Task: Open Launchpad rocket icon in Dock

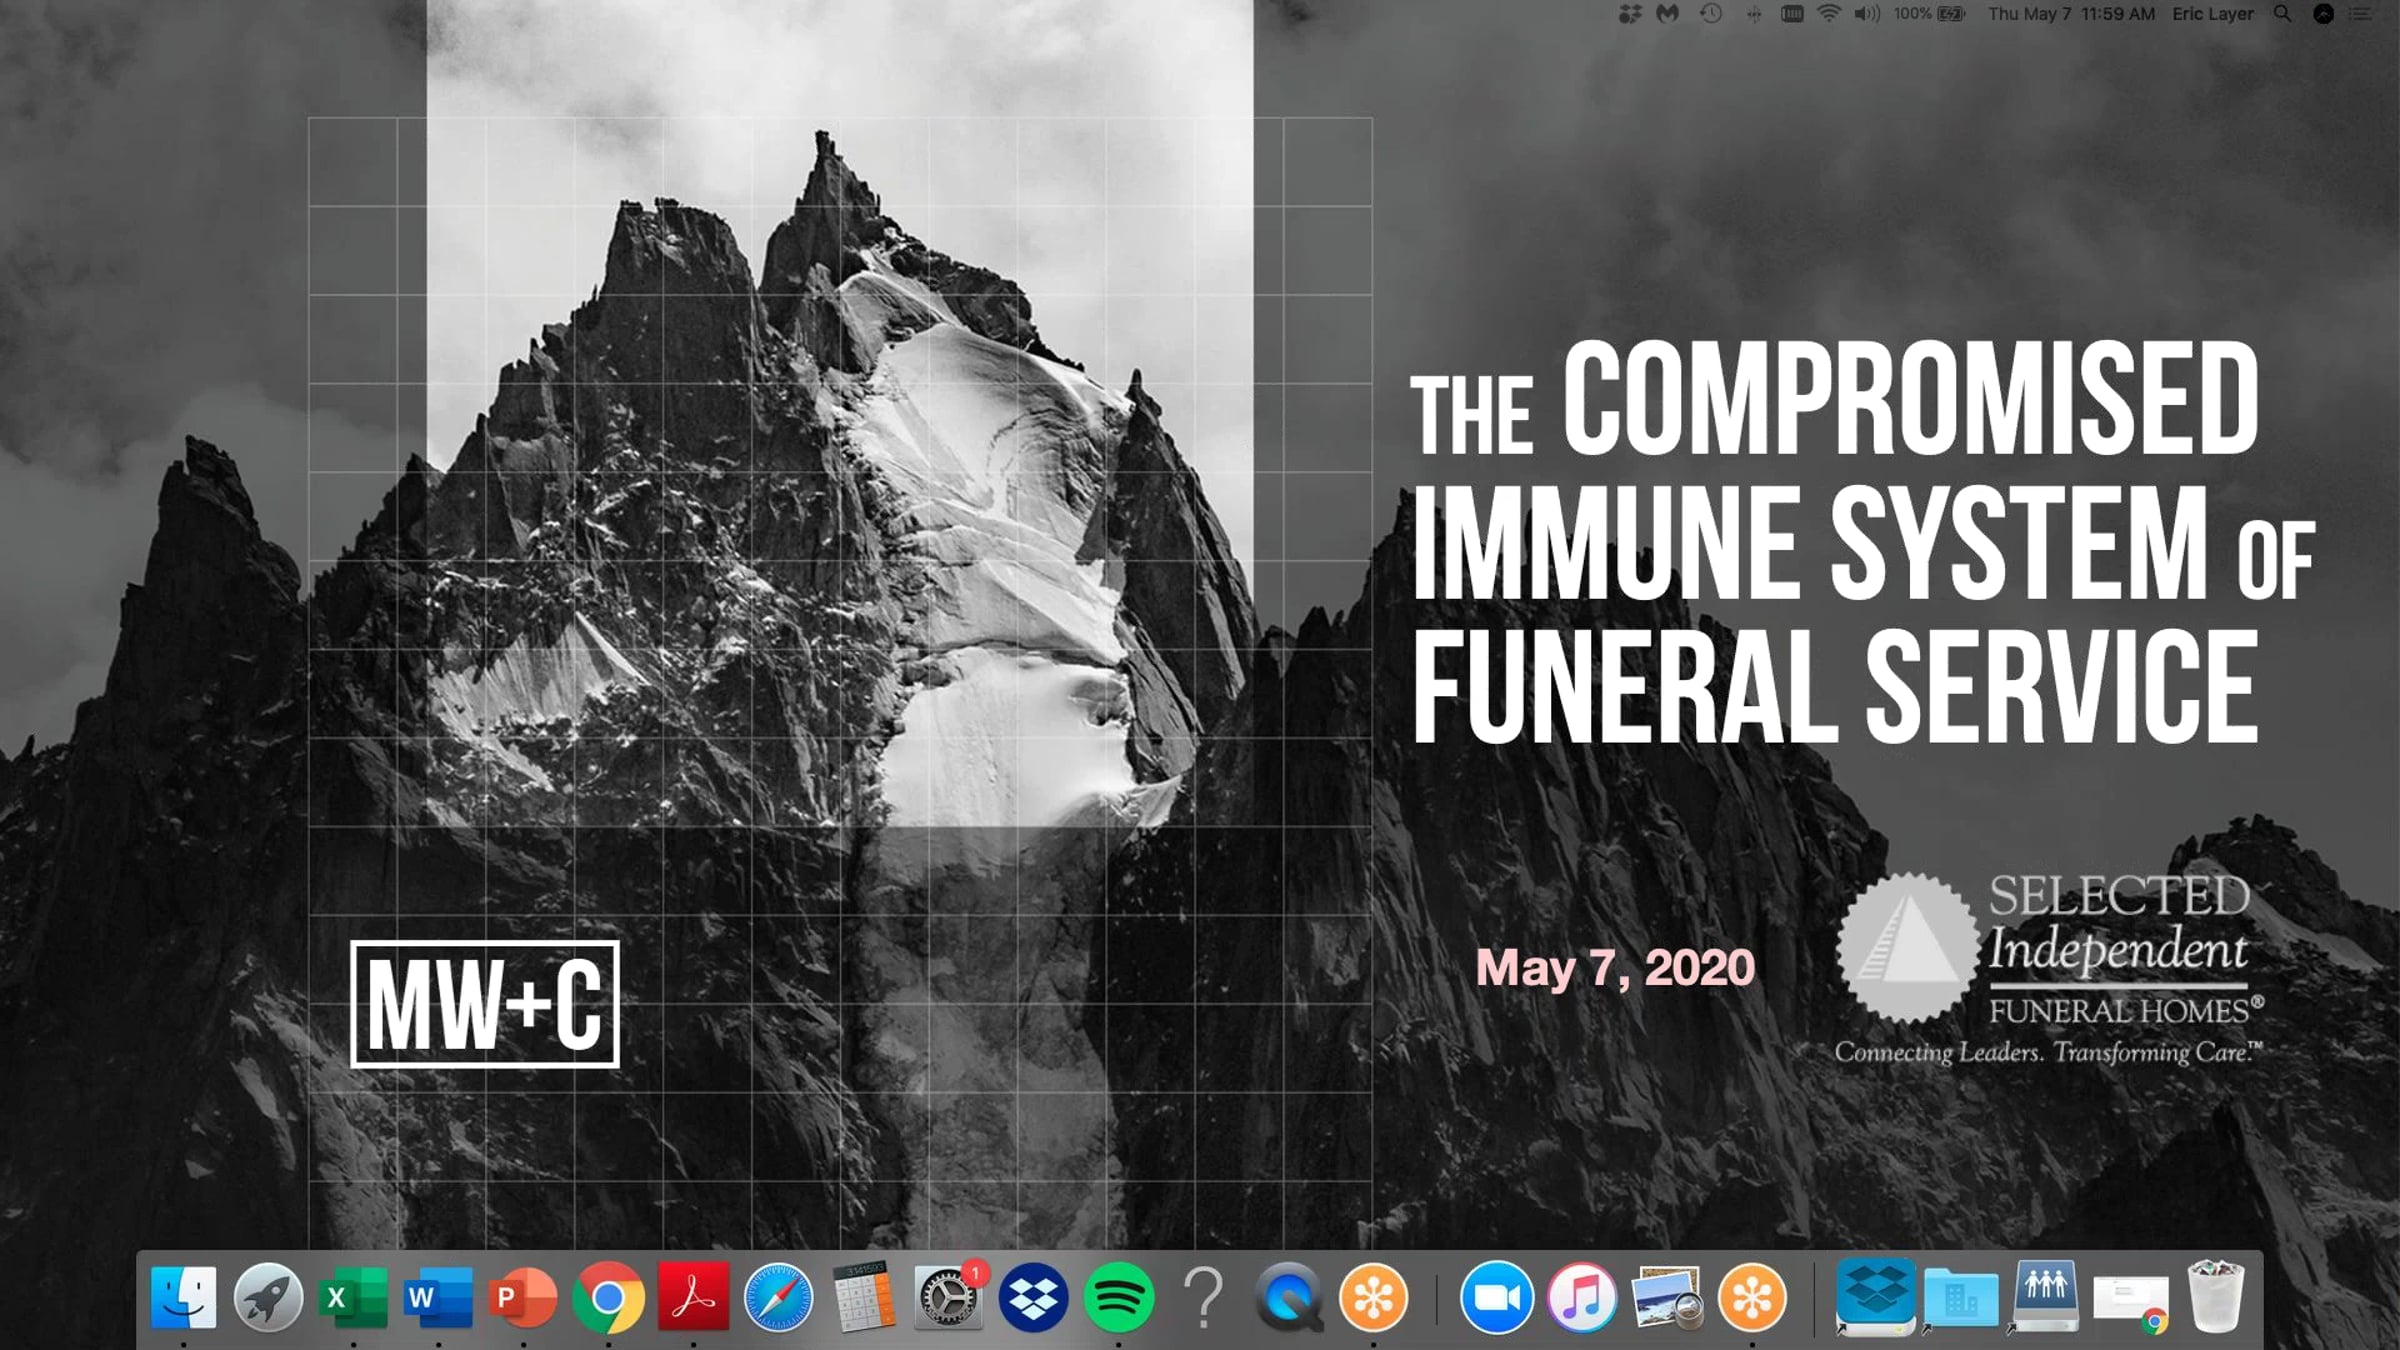Action: tap(268, 1297)
